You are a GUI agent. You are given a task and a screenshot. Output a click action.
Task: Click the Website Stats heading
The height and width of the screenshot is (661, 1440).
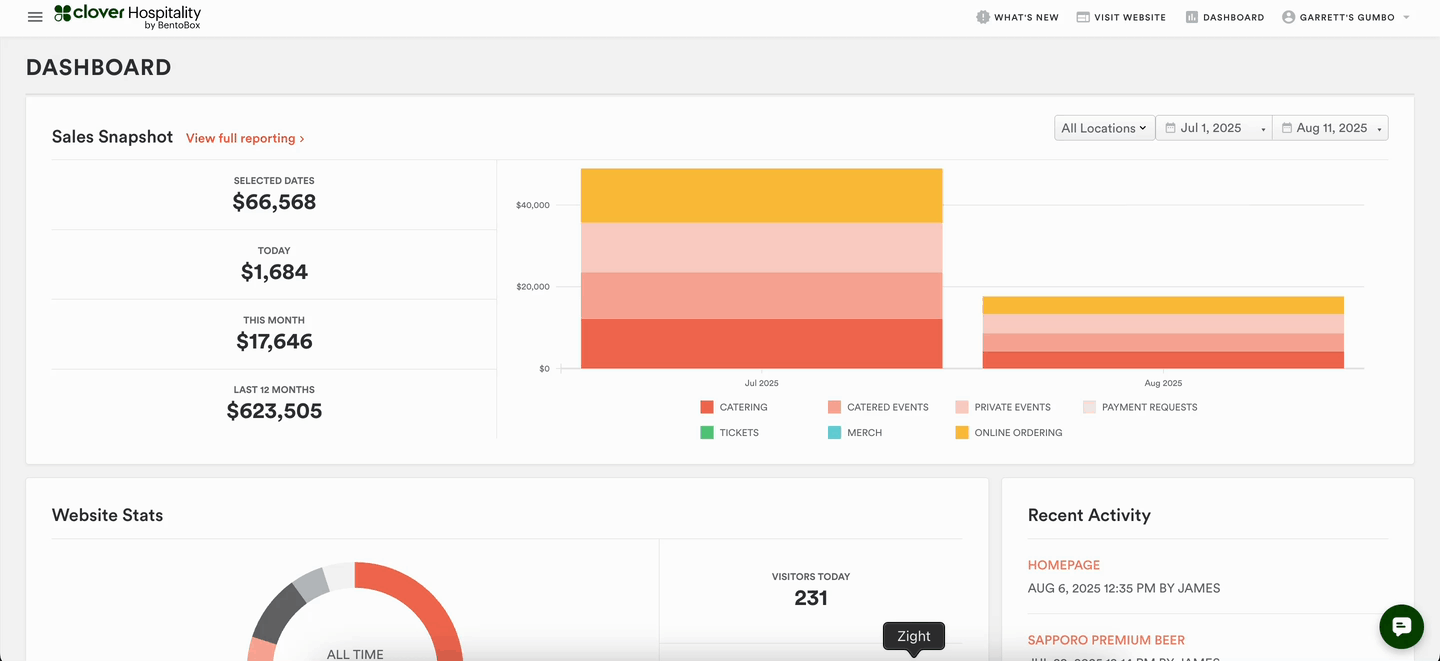pos(107,515)
